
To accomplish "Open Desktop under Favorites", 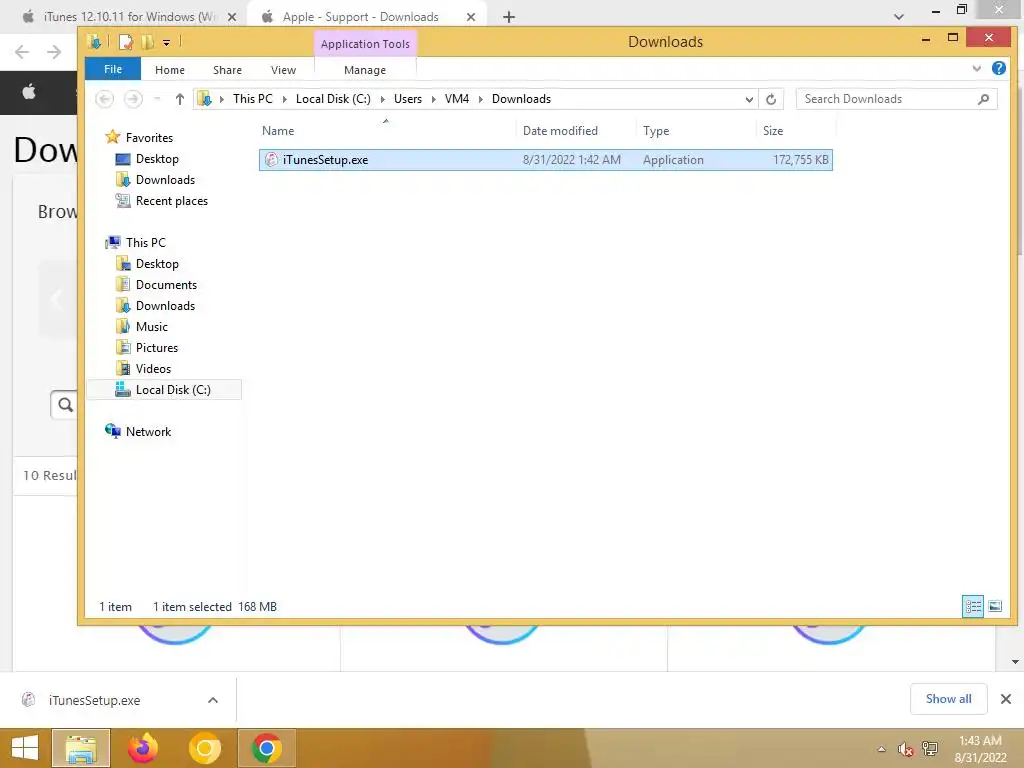I will pyautogui.click(x=157, y=159).
